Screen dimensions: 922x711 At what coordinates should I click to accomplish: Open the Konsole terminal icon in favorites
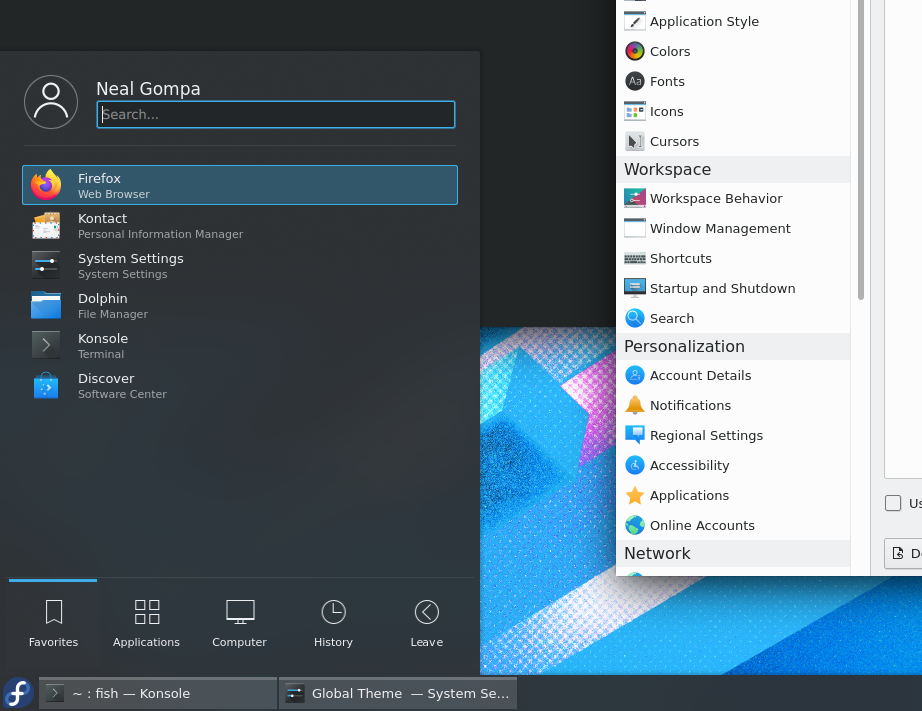[46, 345]
